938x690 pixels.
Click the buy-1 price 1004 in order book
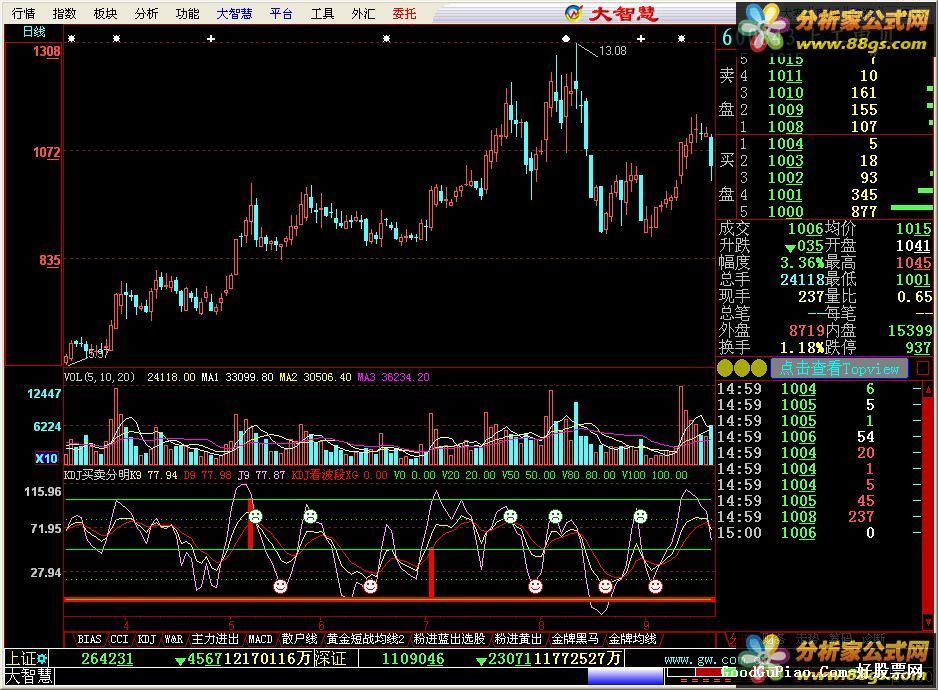(x=785, y=144)
